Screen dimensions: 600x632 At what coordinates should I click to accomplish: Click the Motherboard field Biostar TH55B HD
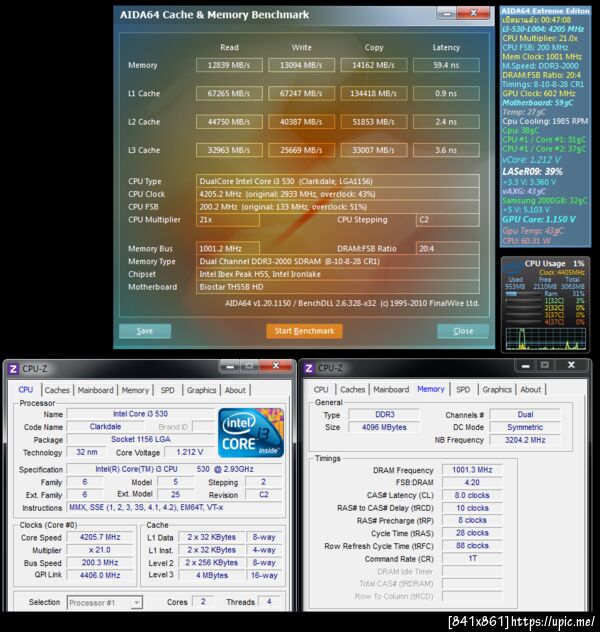[338, 287]
